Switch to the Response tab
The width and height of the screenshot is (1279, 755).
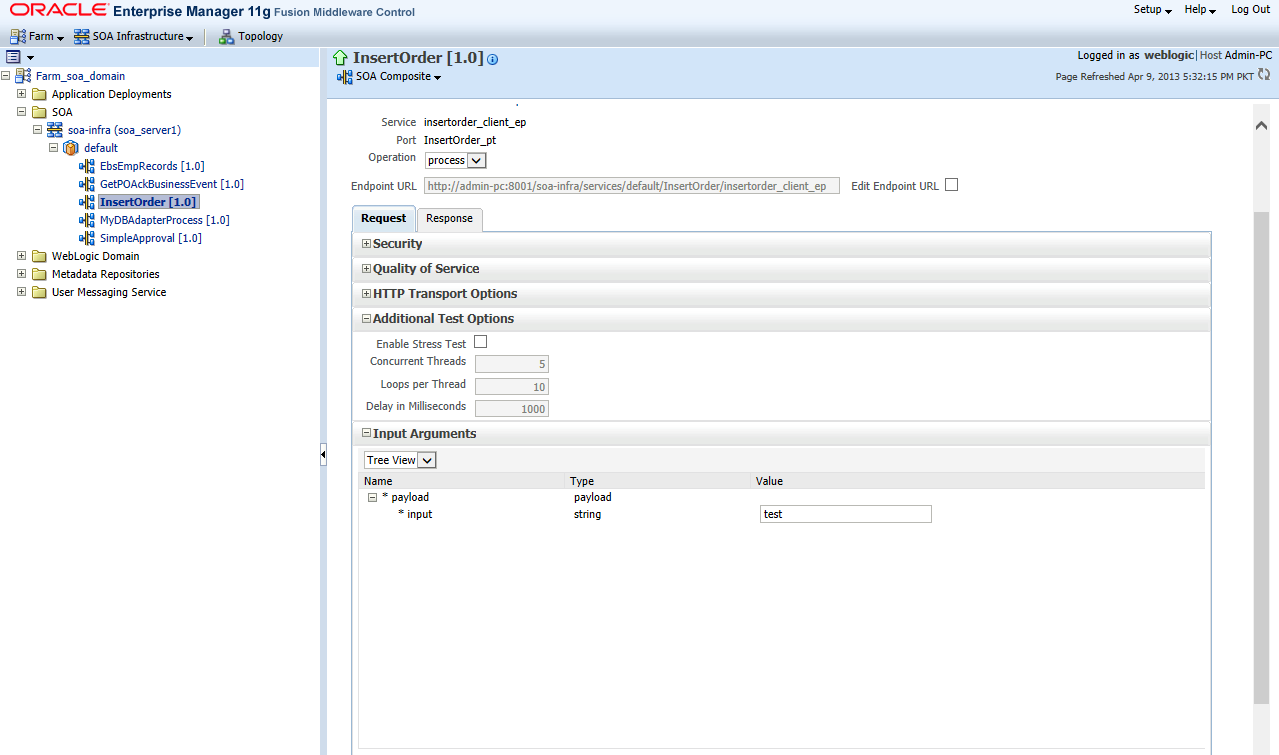click(448, 218)
